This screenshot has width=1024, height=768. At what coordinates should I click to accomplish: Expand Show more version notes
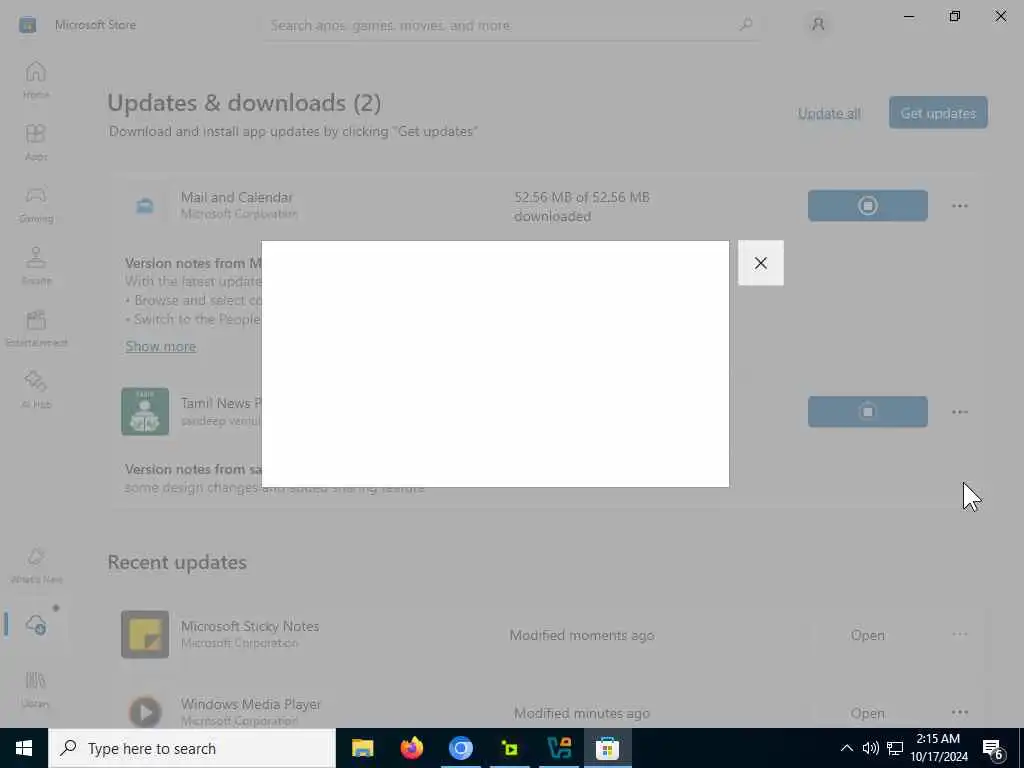[x=161, y=346]
